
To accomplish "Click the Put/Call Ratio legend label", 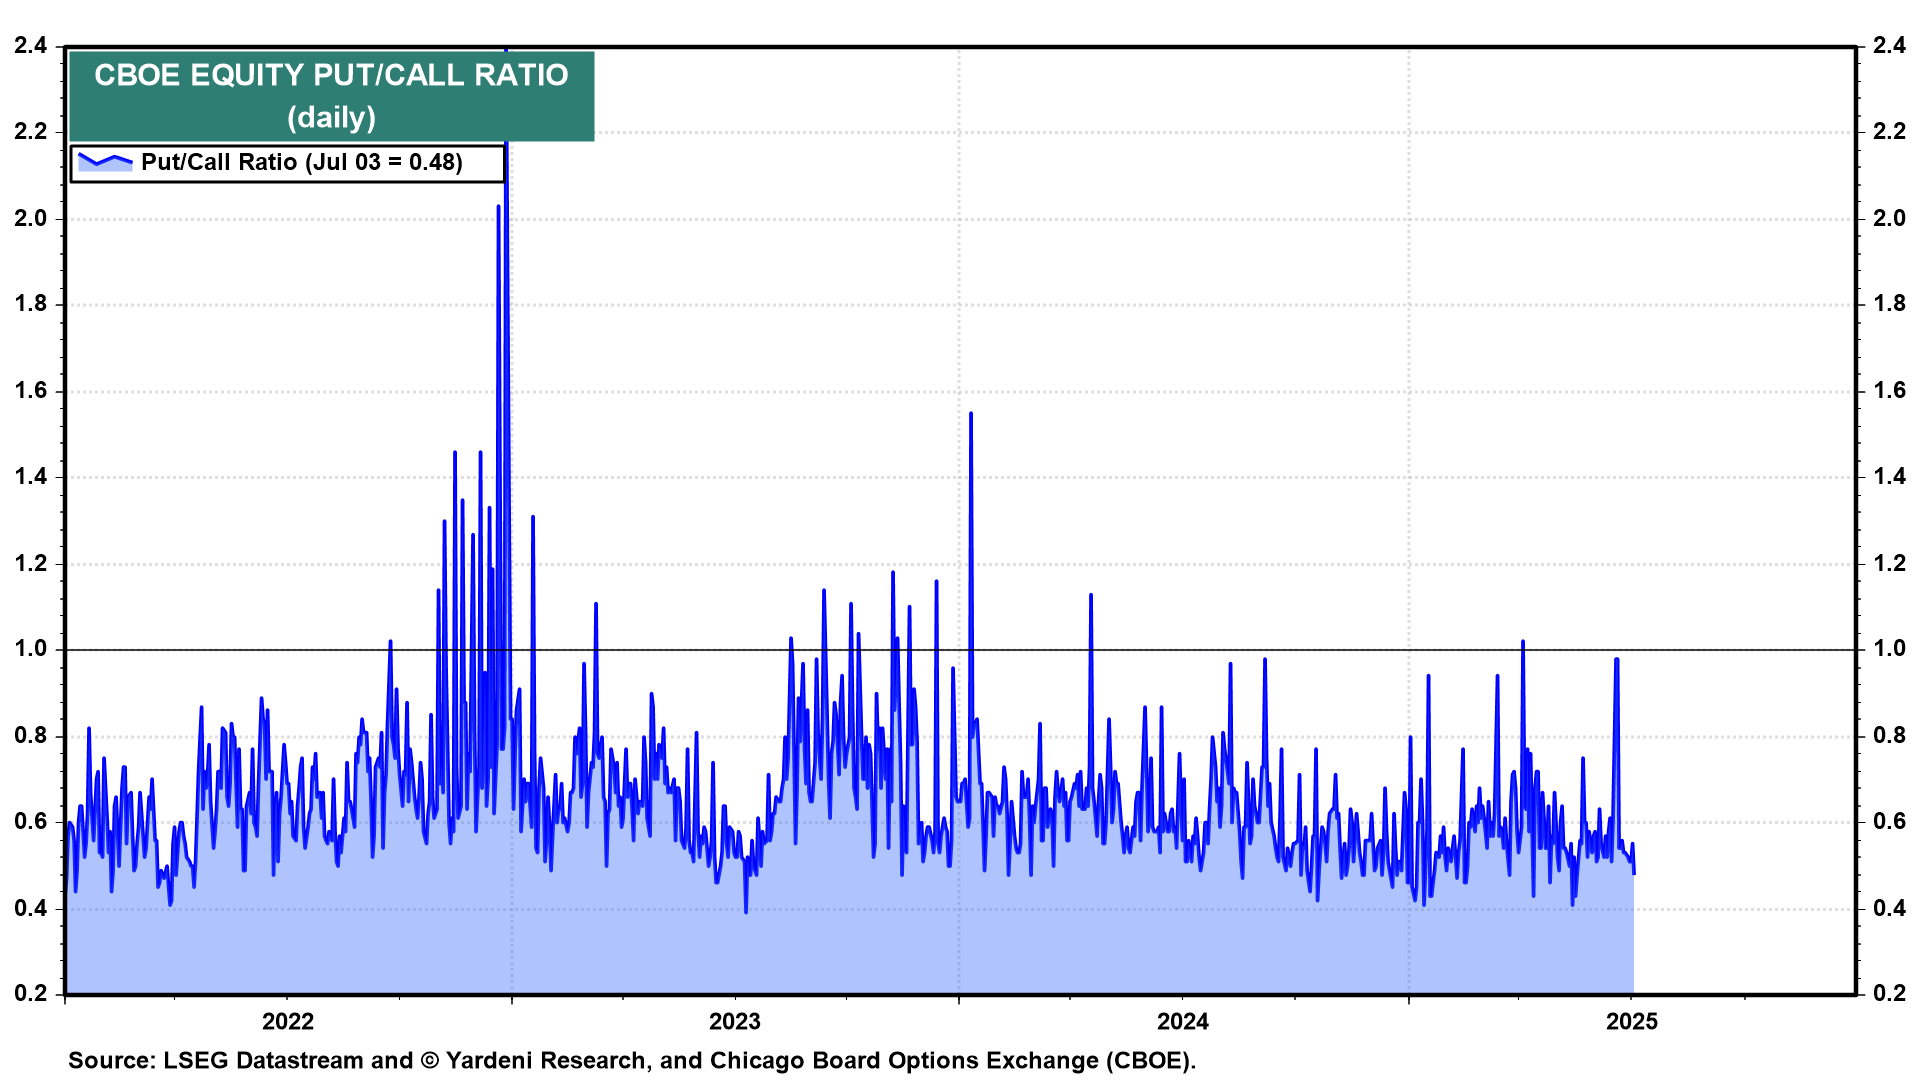I will click(x=301, y=162).
